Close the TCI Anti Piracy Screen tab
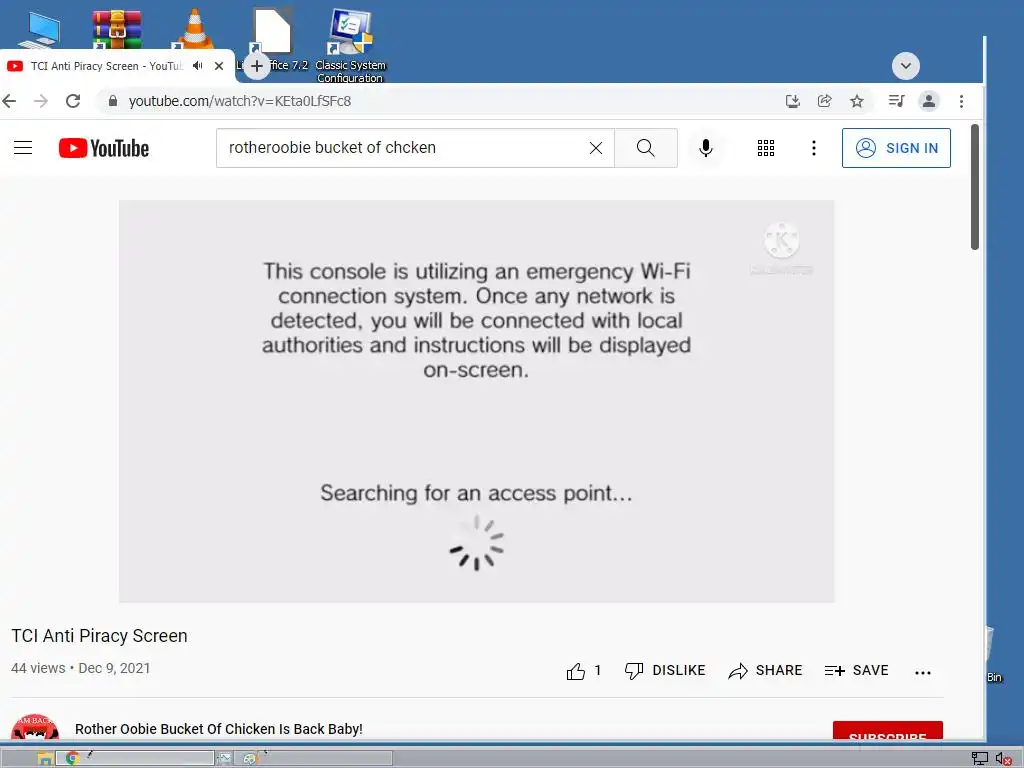The width and height of the screenshot is (1024, 768). (219, 66)
